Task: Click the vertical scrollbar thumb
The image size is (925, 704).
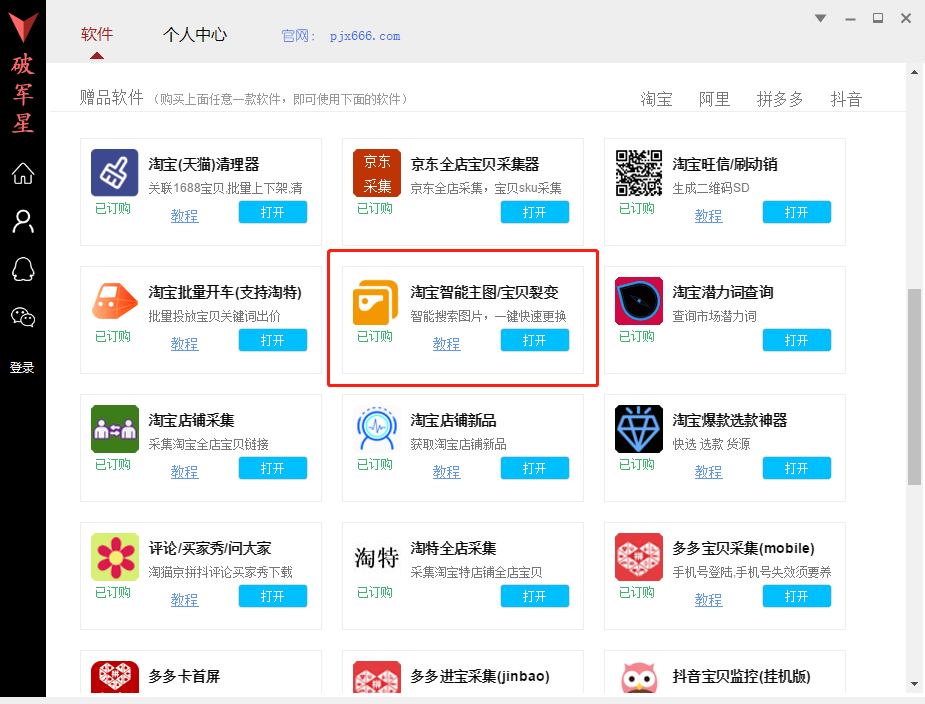Action: click(914, 387)
